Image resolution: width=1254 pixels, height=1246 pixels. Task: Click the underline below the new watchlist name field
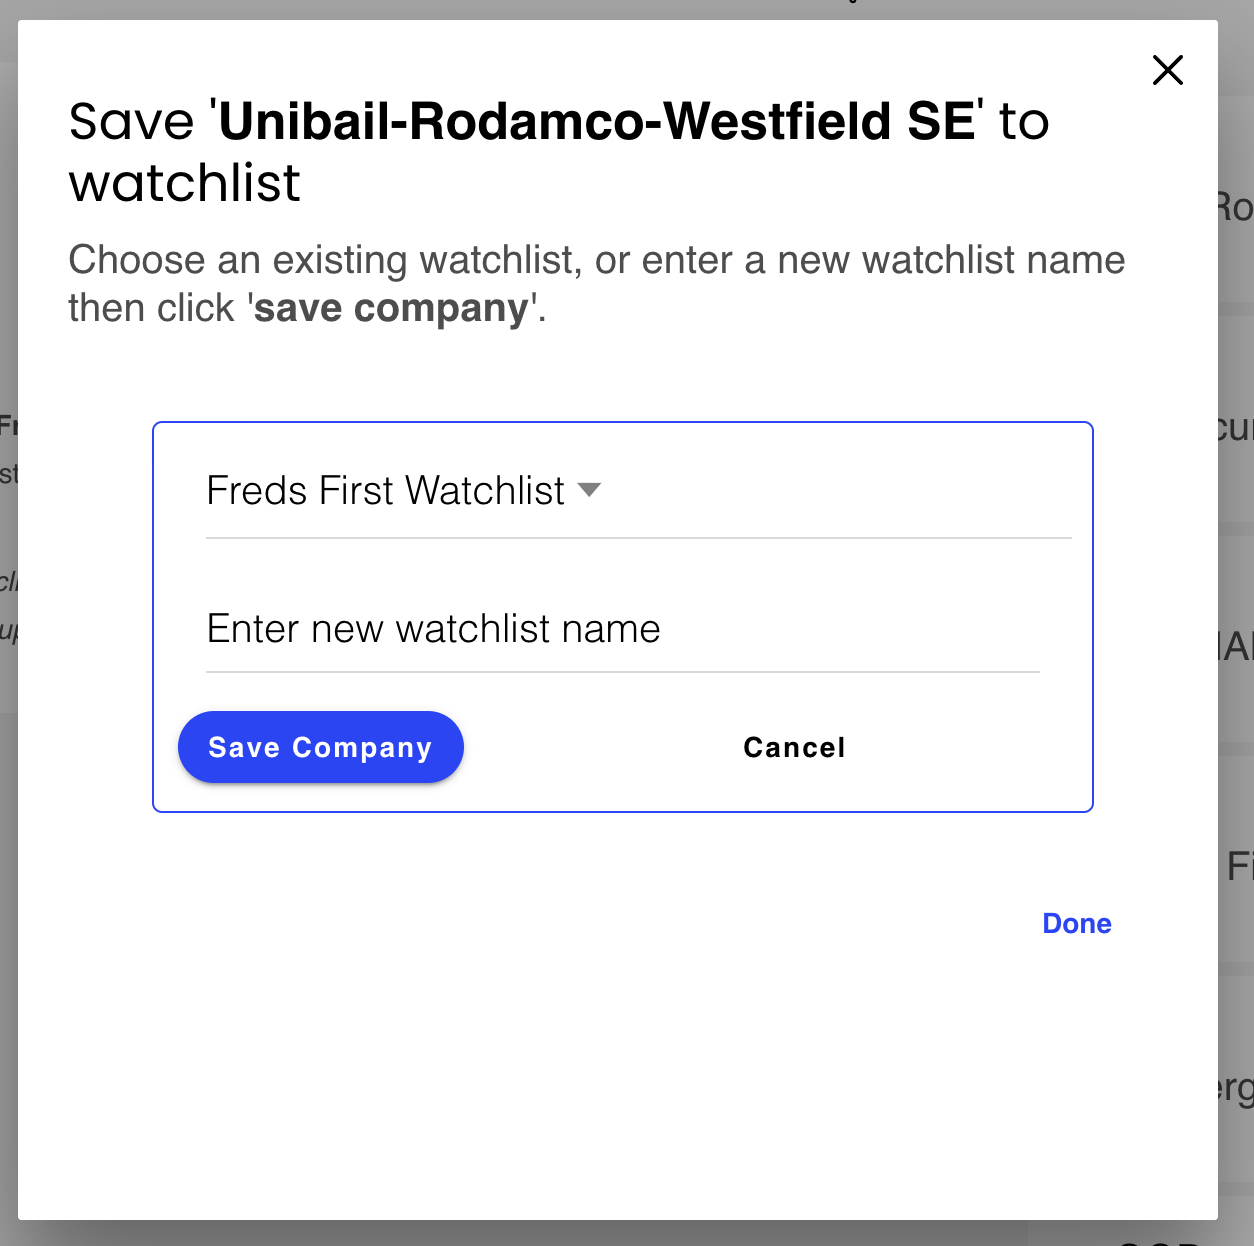(x=622, y=672)
